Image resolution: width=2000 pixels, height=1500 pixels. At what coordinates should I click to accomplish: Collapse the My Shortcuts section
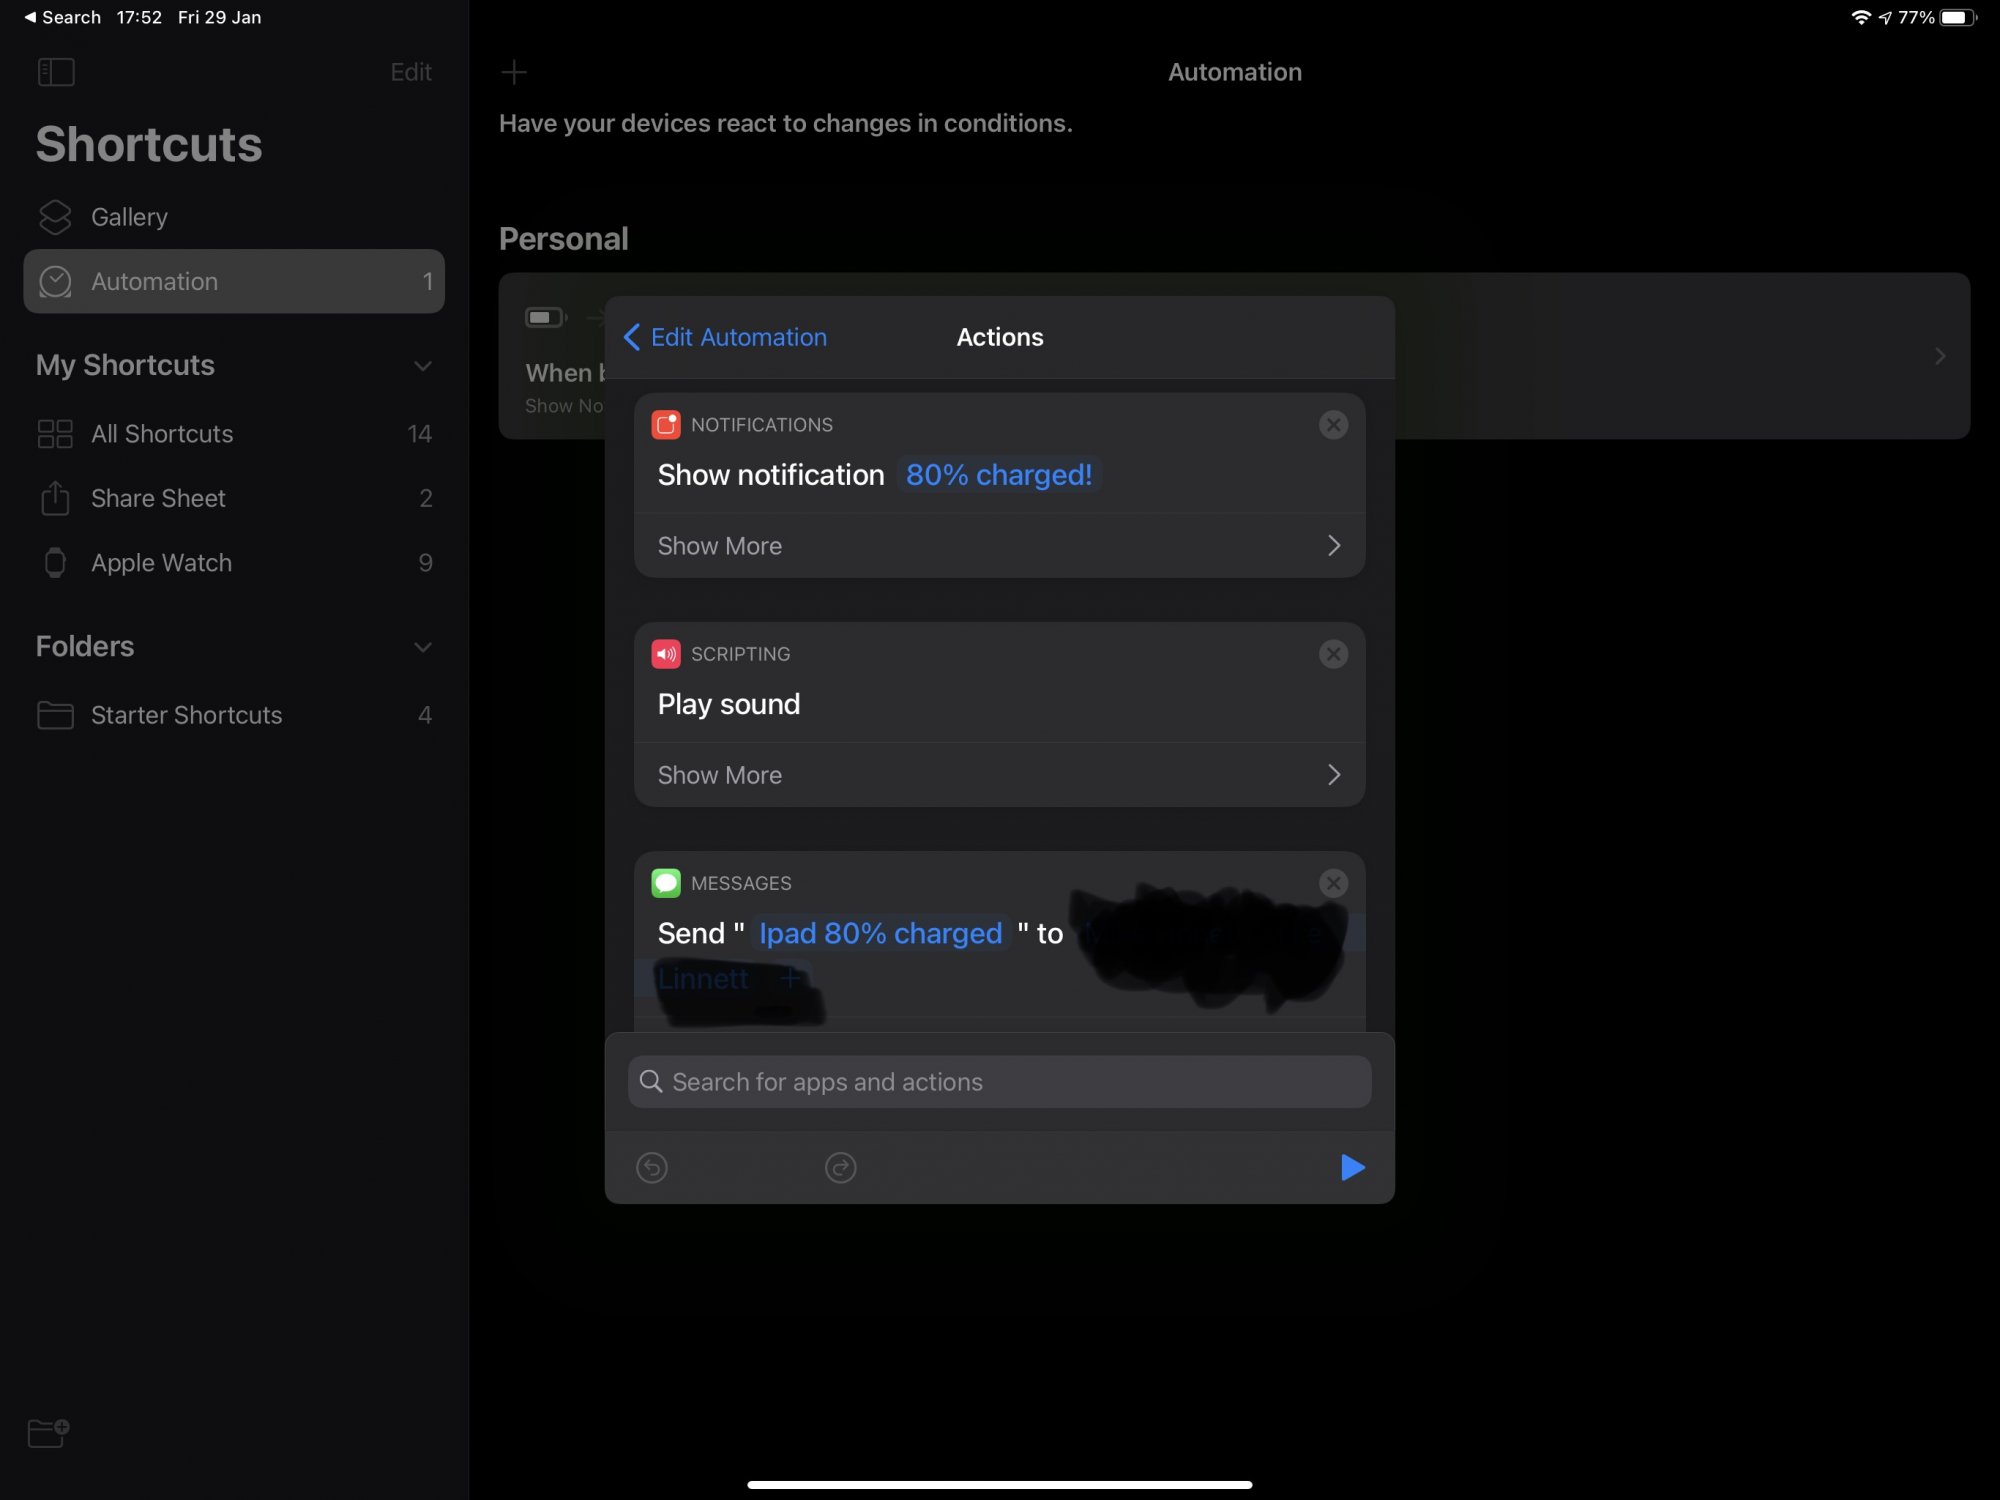[x=423, y=366]
